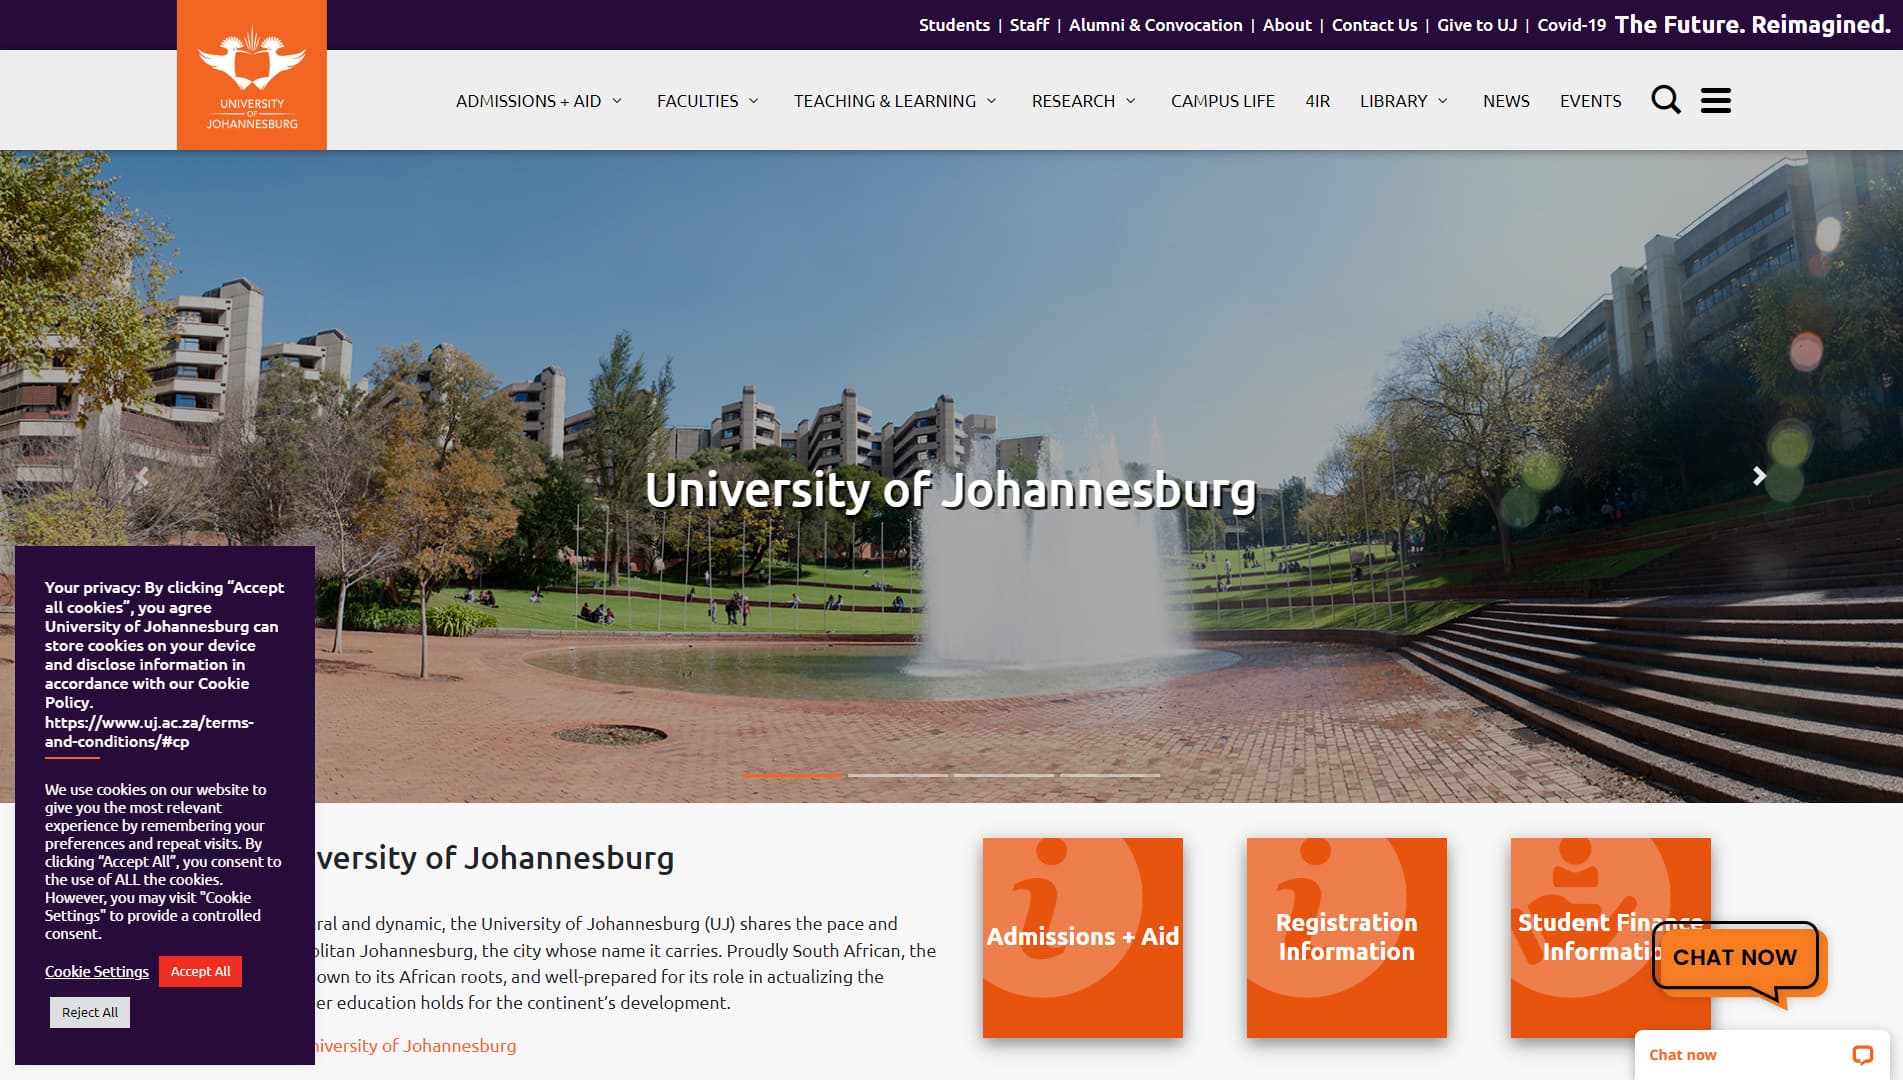The width and height of the screenshot is (1903, 1080).
Task: Go to the Events page
Action: pyautogui.click(x=1591, y=101)
